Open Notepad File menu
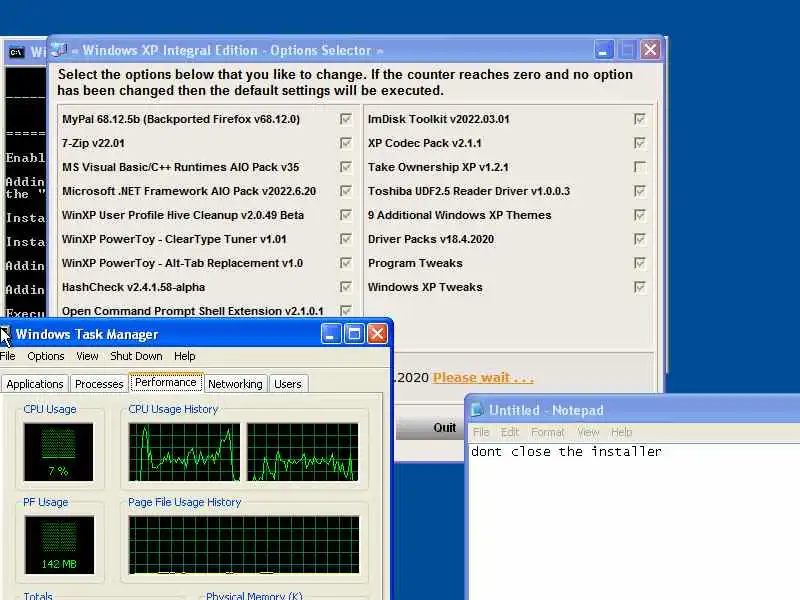 pos(481,432)
